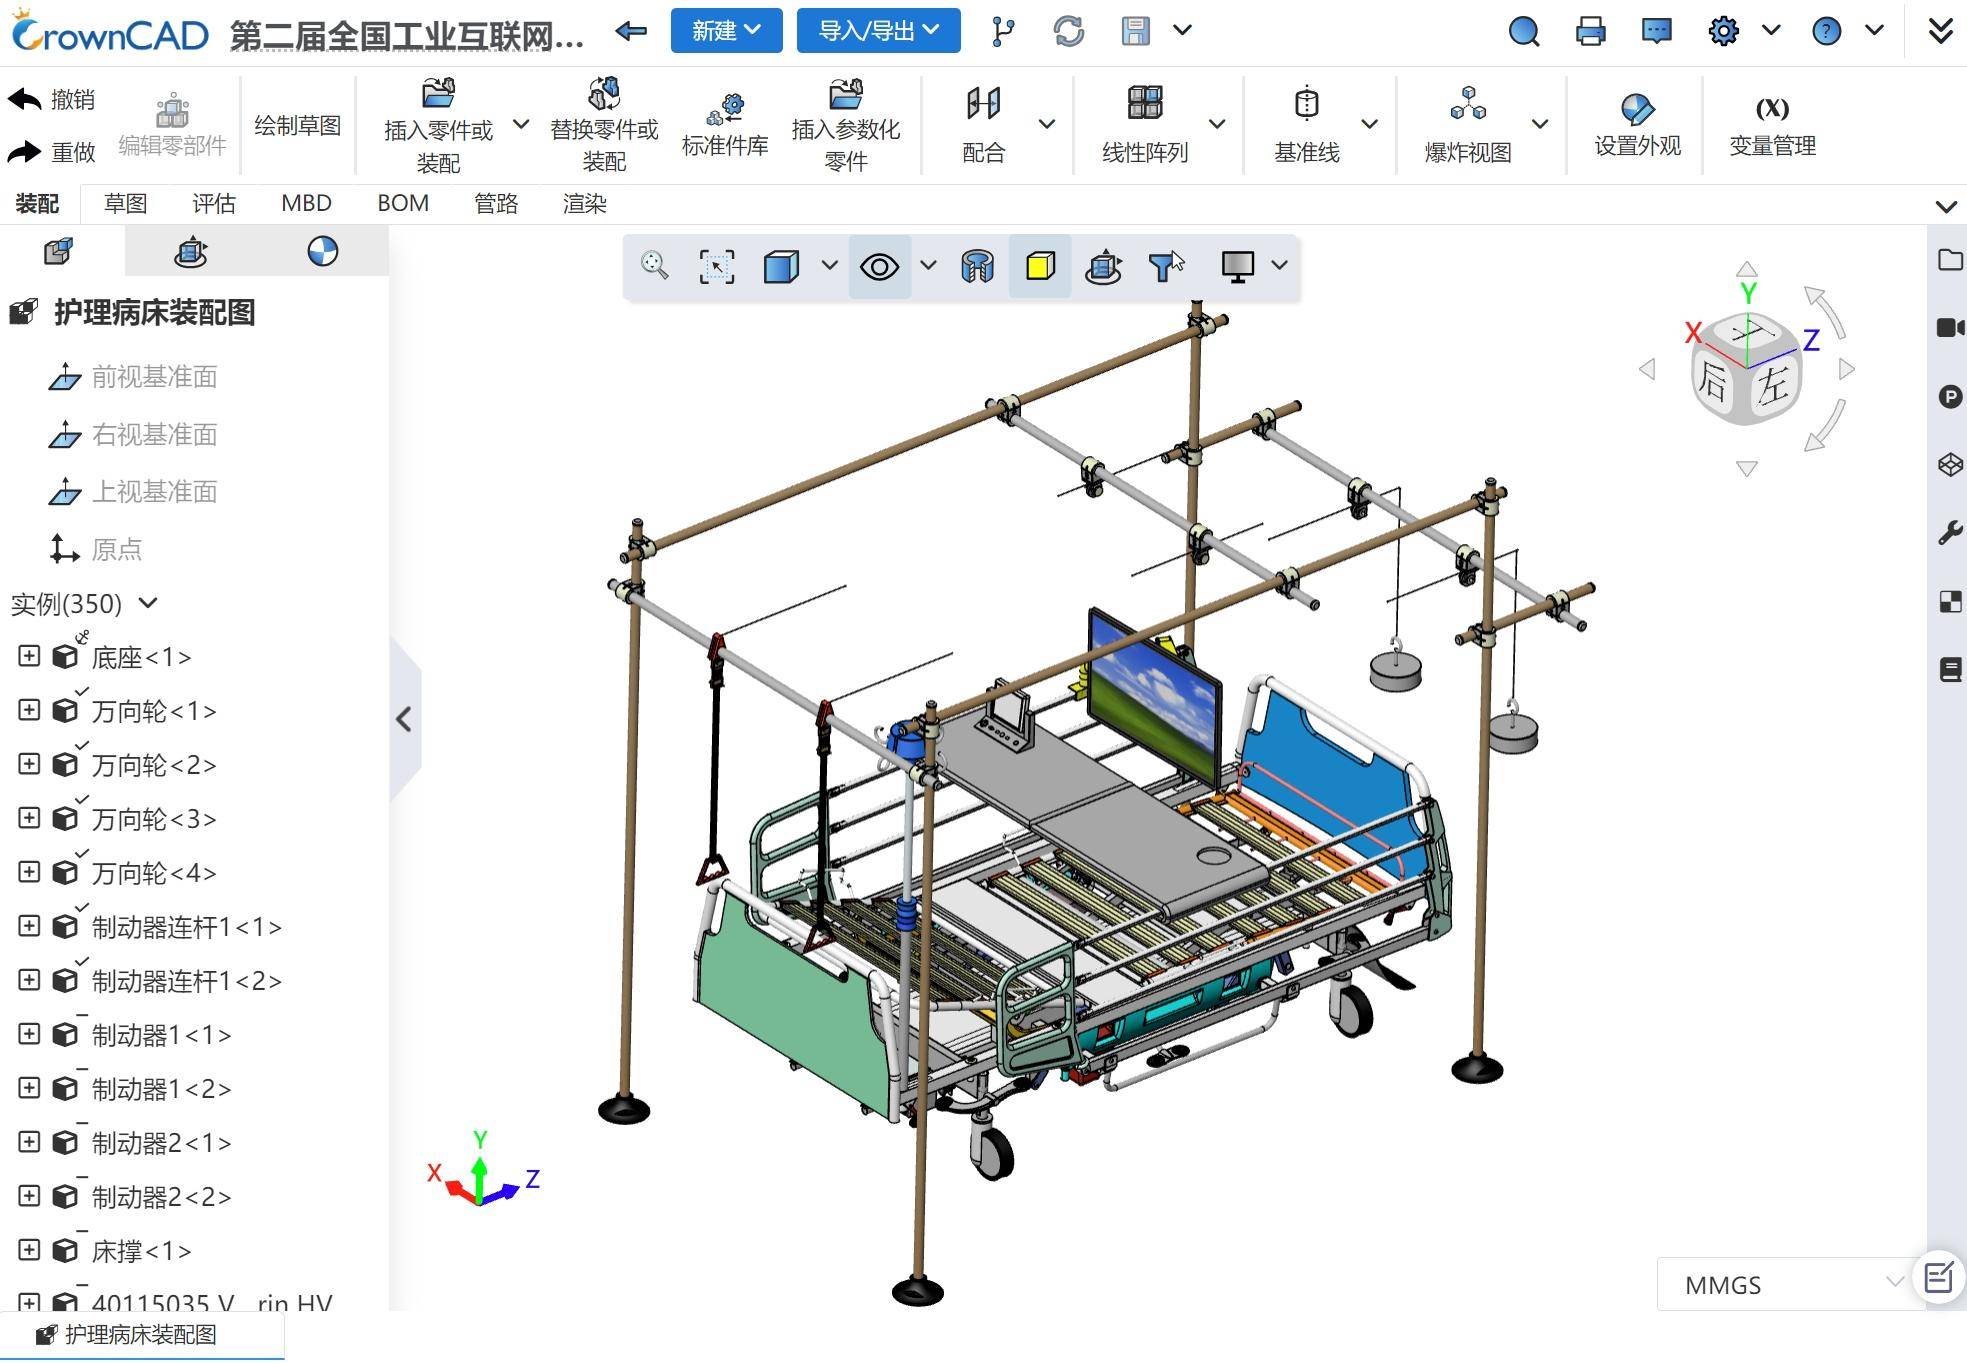Switch to the 渲染 rendering tab
Screen dimensions: 1967x1363
(x=584, y=204)
